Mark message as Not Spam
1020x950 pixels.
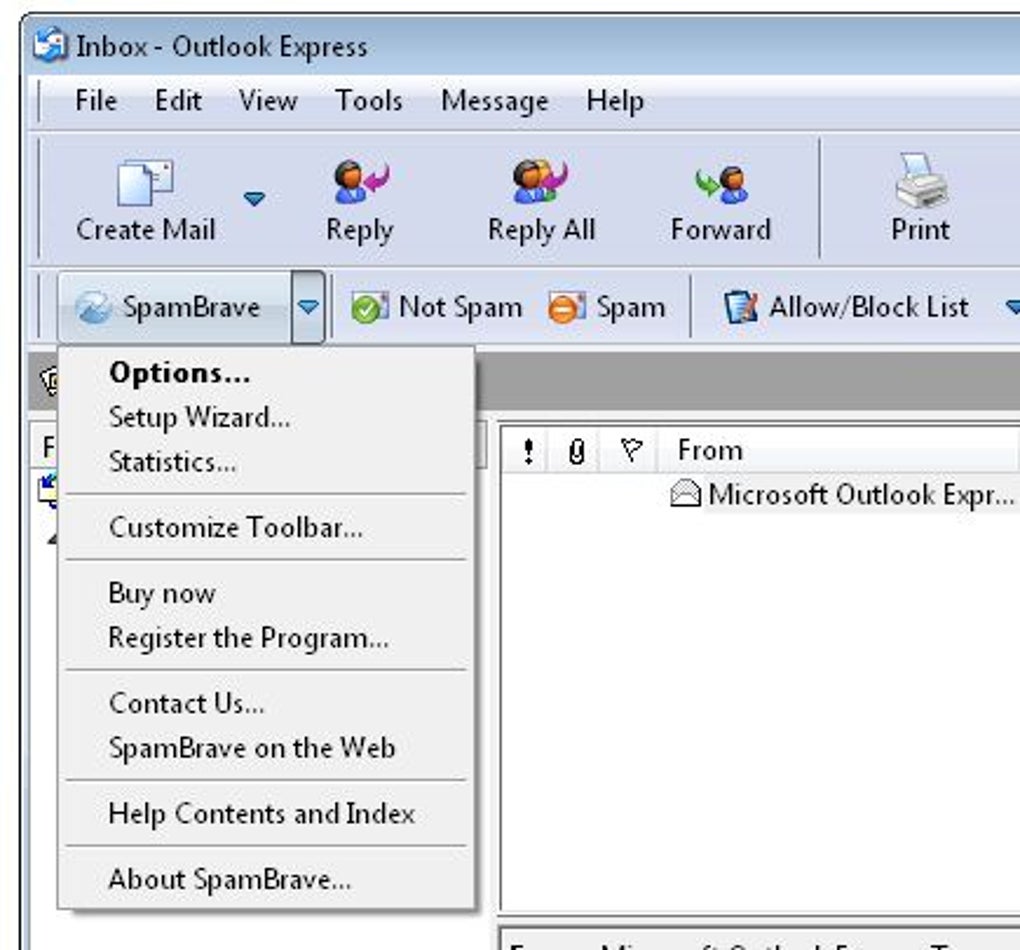tap(436, 307)
